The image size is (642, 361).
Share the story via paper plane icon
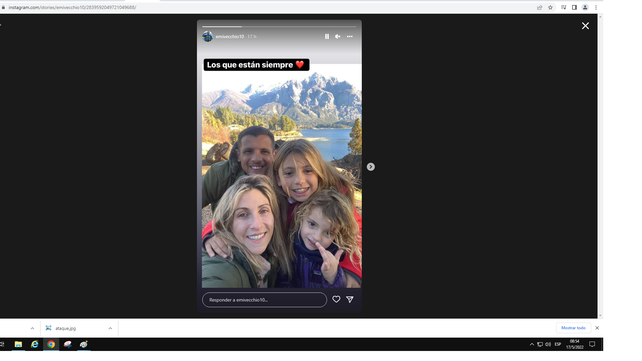tap(350, 300)
